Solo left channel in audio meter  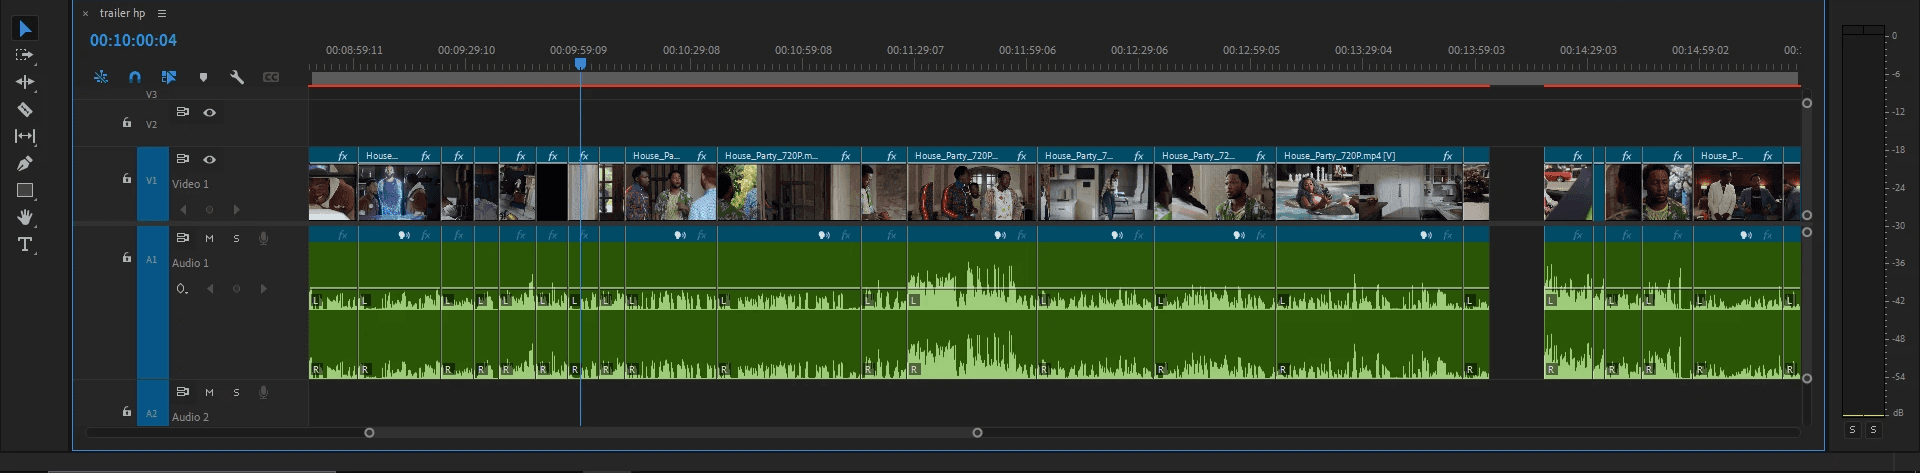click(1852, 429)
